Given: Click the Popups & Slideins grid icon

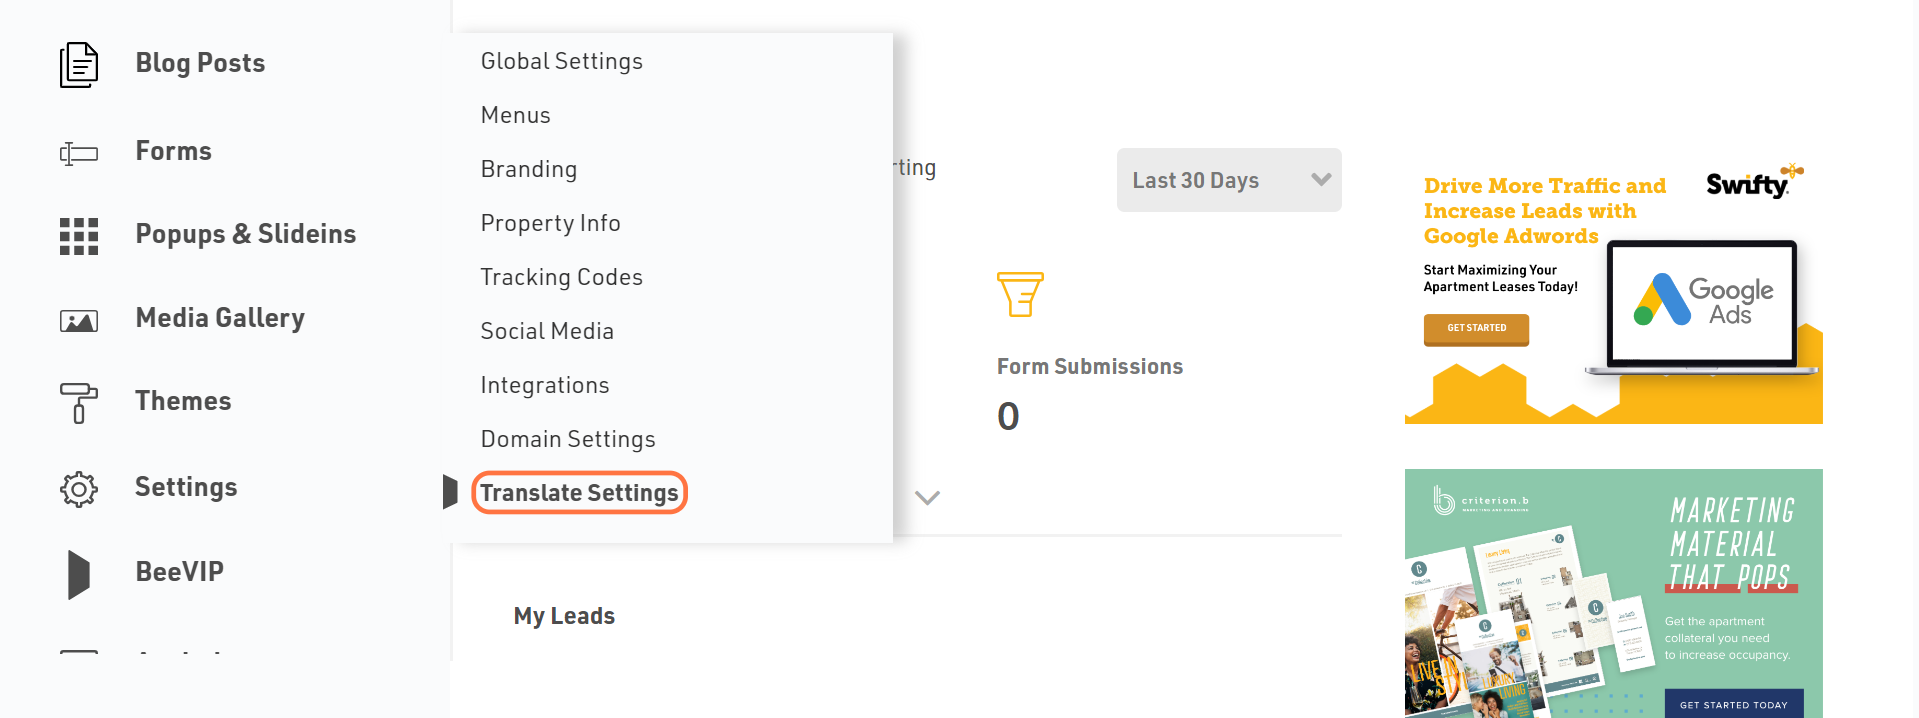Looking at the screenshot, I should click(78, 236).
